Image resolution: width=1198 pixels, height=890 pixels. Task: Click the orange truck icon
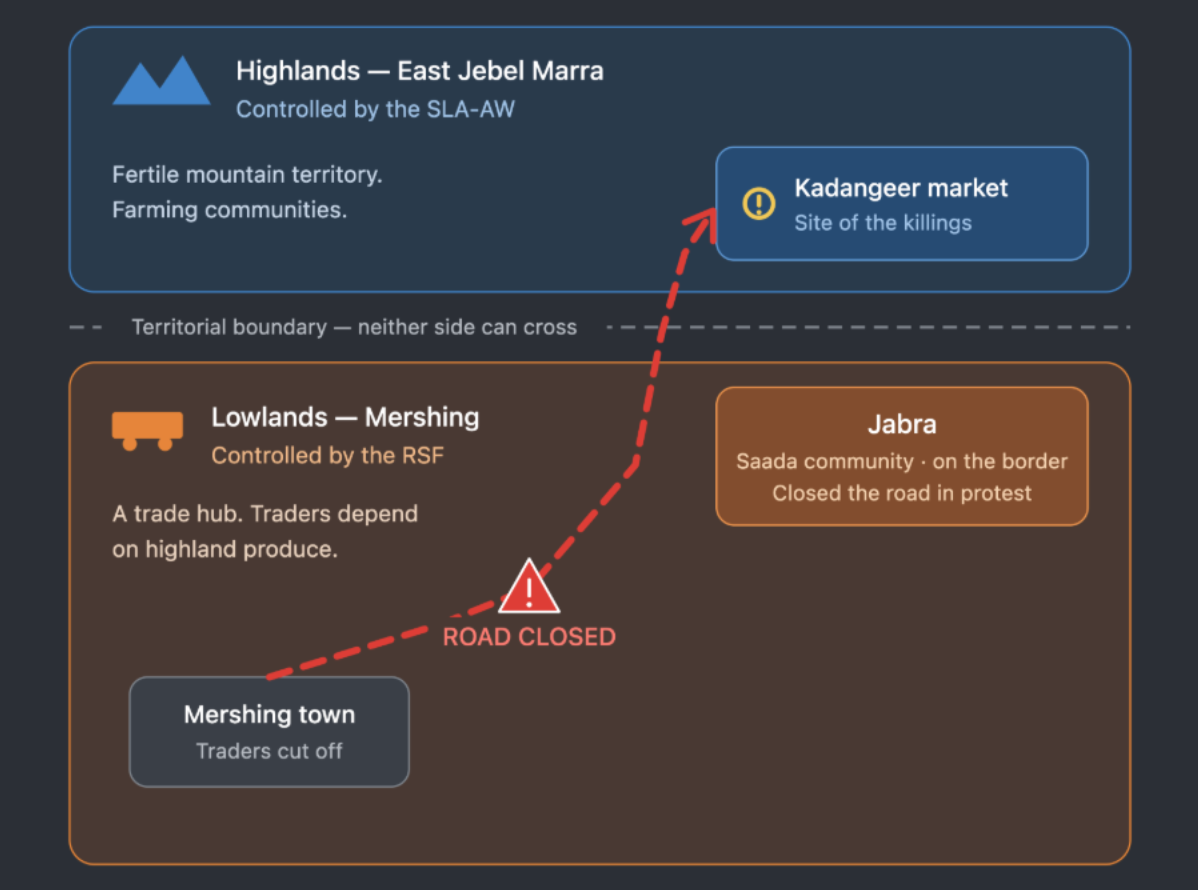click(x=147, y=431)
